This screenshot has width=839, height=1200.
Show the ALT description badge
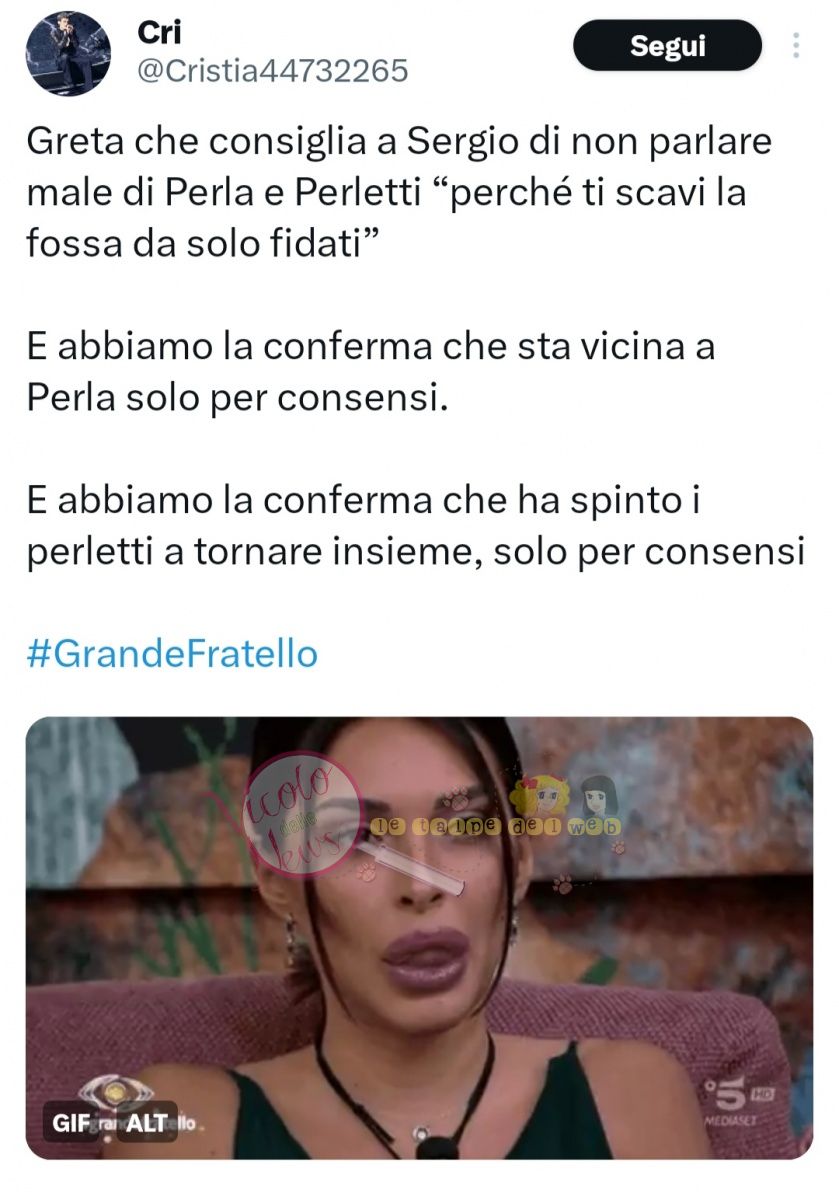[147, 1123]
